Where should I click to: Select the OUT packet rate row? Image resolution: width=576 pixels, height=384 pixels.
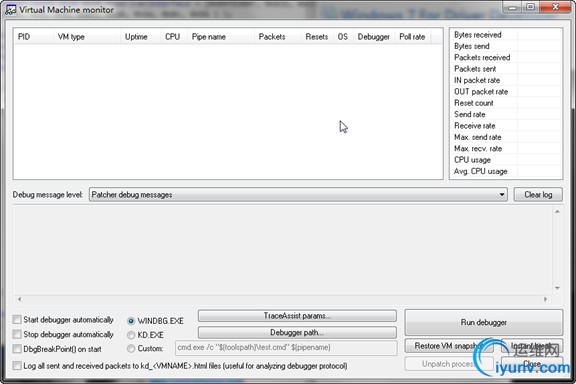click(506, 91)
